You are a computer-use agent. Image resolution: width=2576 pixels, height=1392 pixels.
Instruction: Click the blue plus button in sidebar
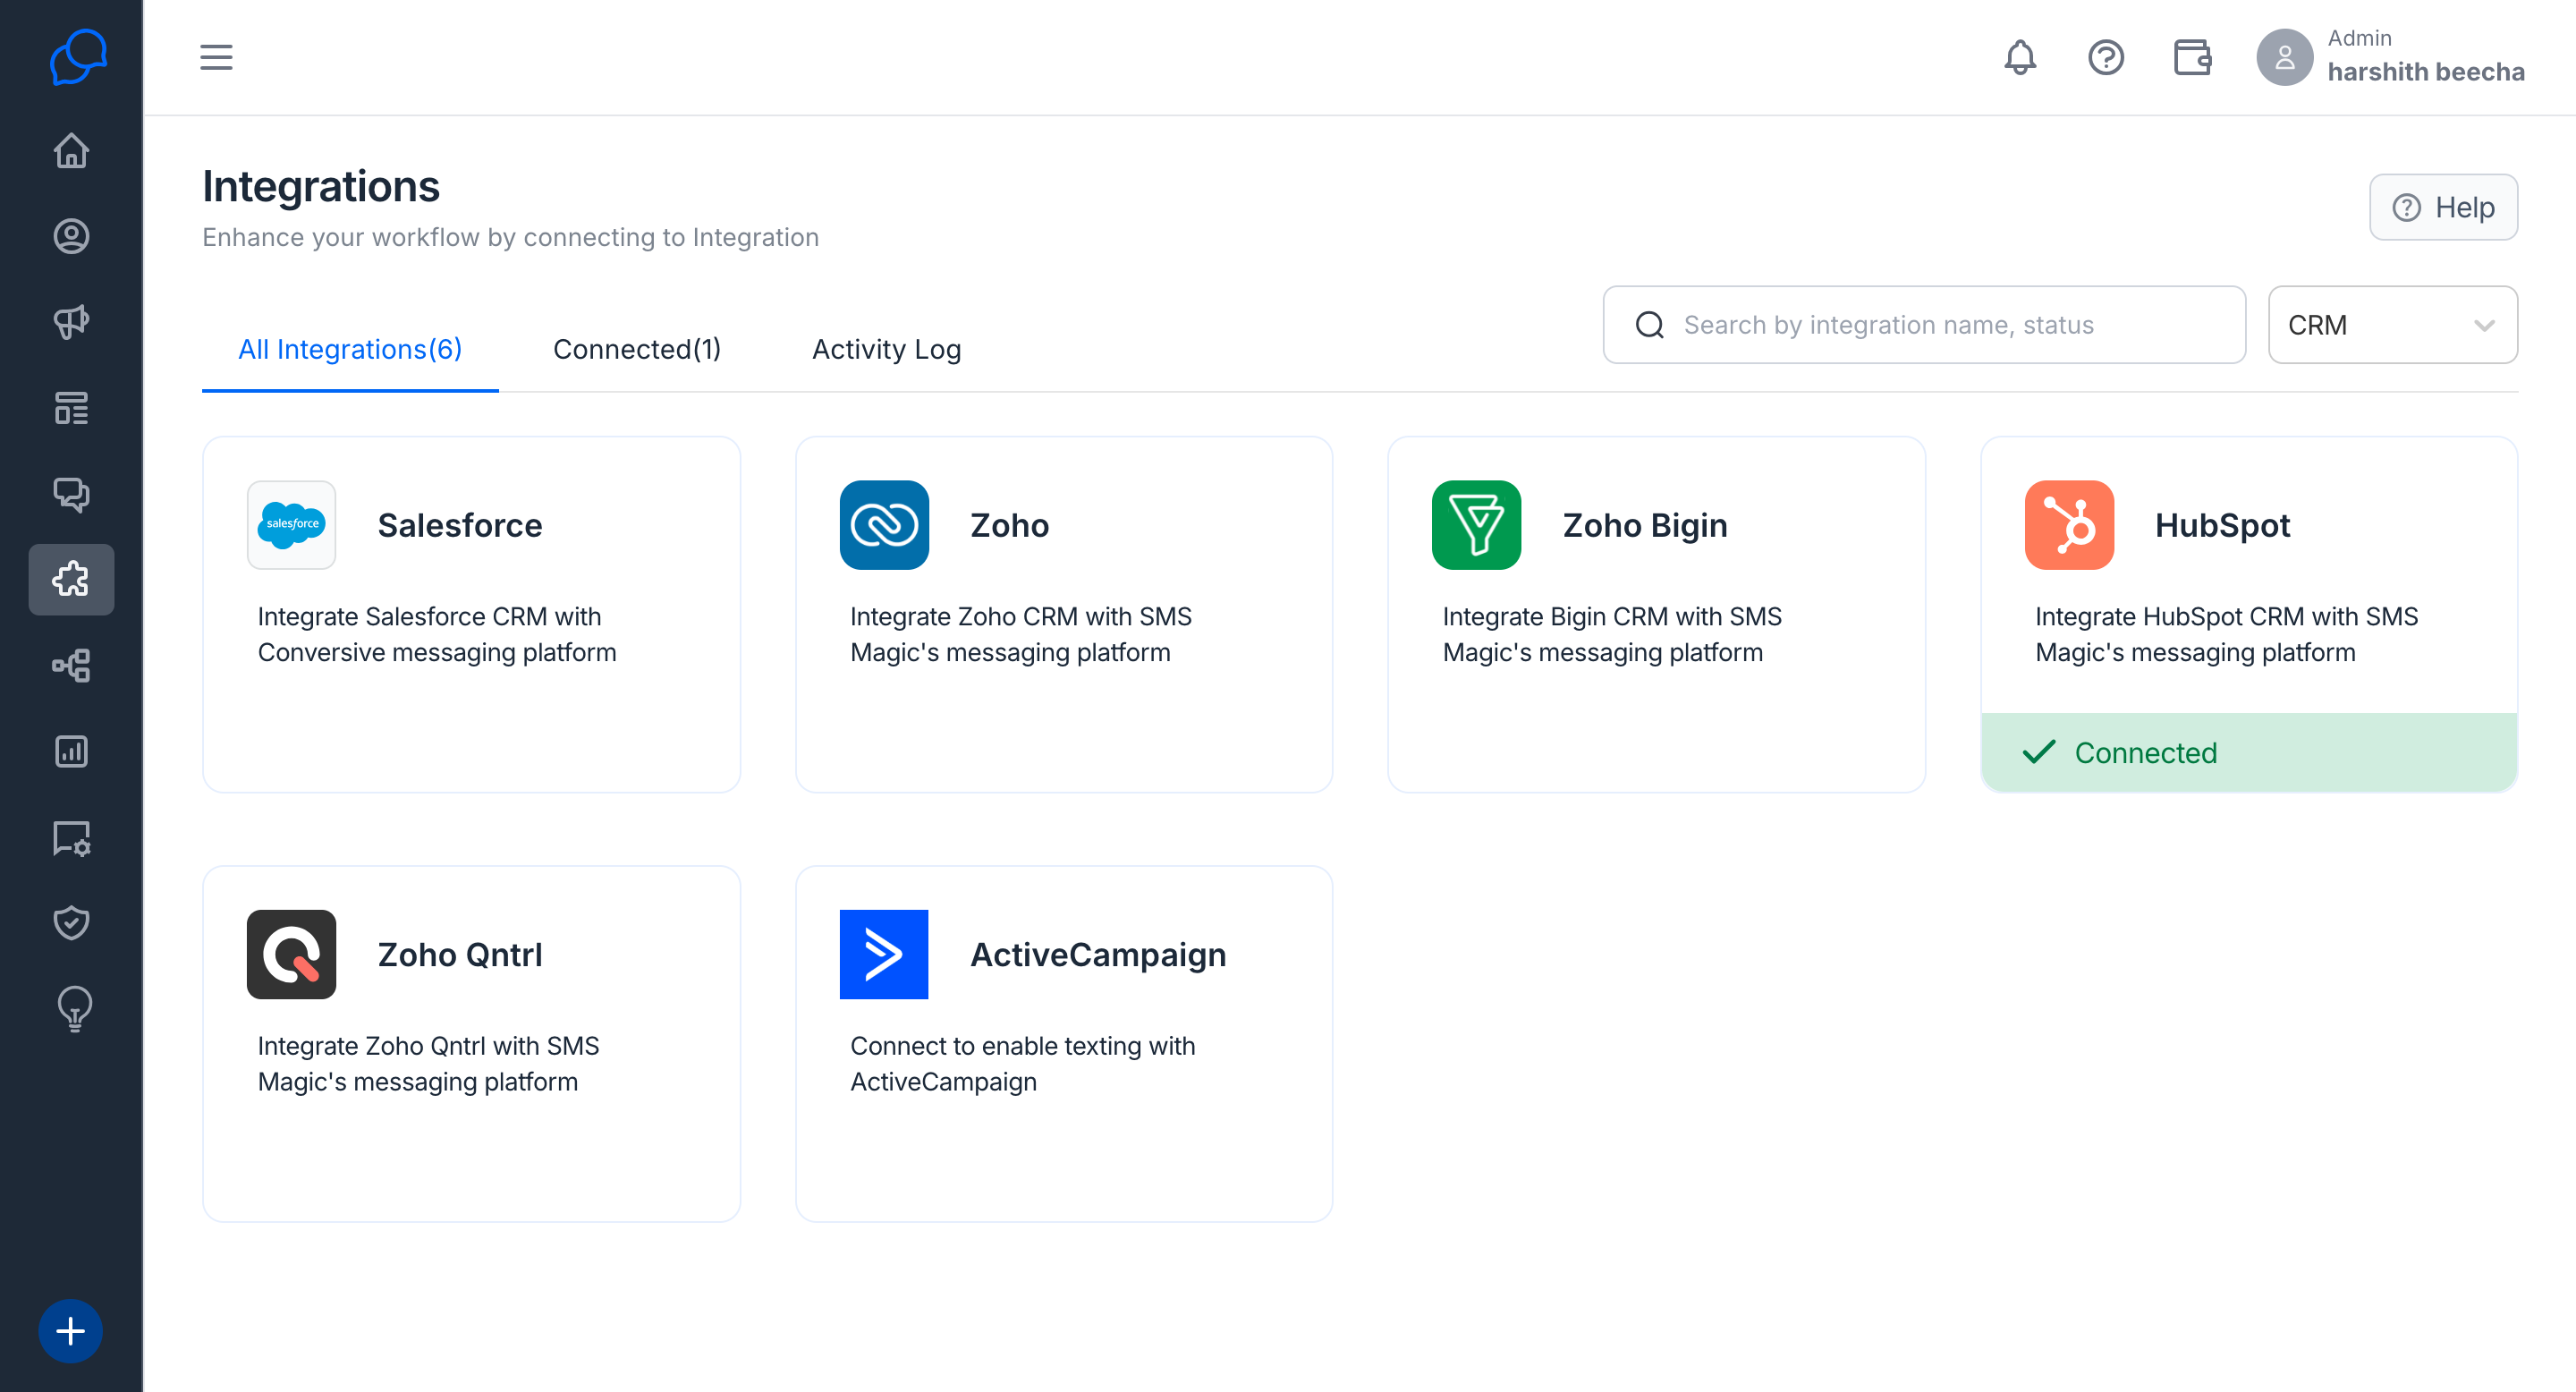(70, 1331)
